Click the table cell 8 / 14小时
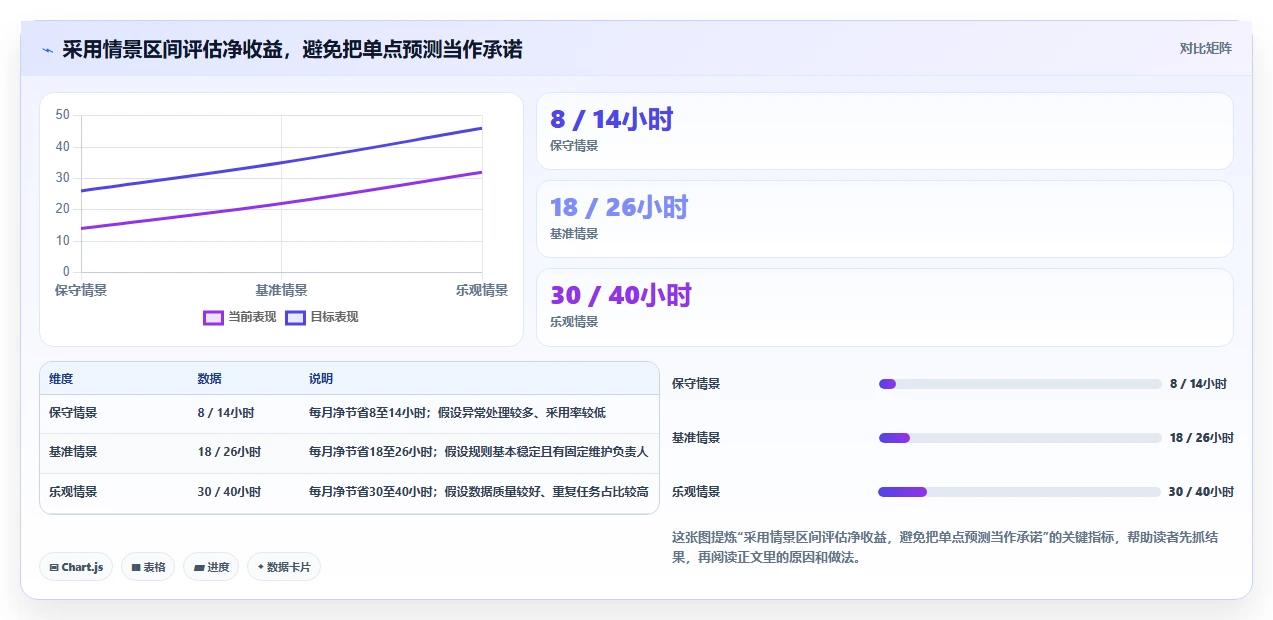Image resolution: width=1273 pixels, height=620 pixels. coord(226,412)
